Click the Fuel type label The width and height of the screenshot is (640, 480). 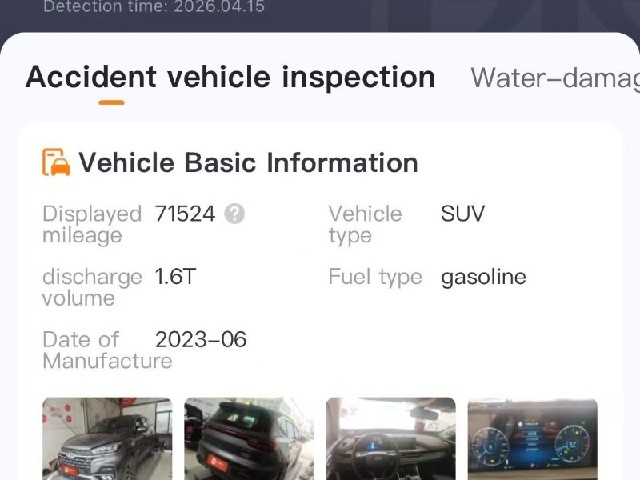pyautogui.click(x=375, y=278)
